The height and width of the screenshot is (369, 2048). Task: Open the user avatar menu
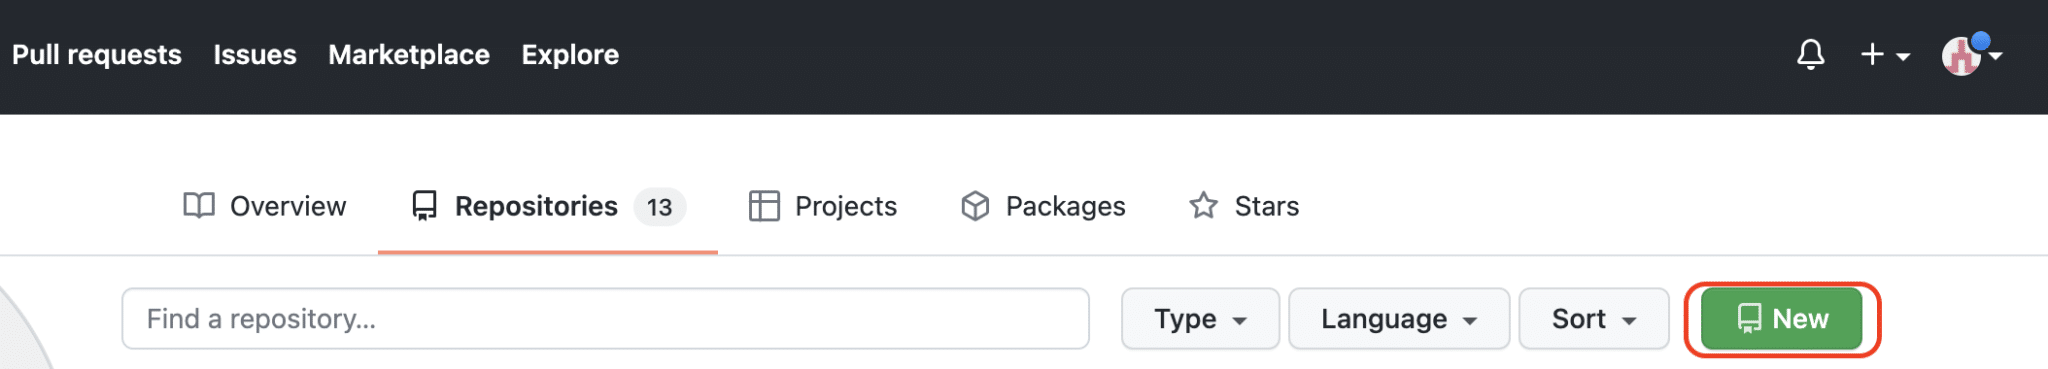(x=1962, y=55)
